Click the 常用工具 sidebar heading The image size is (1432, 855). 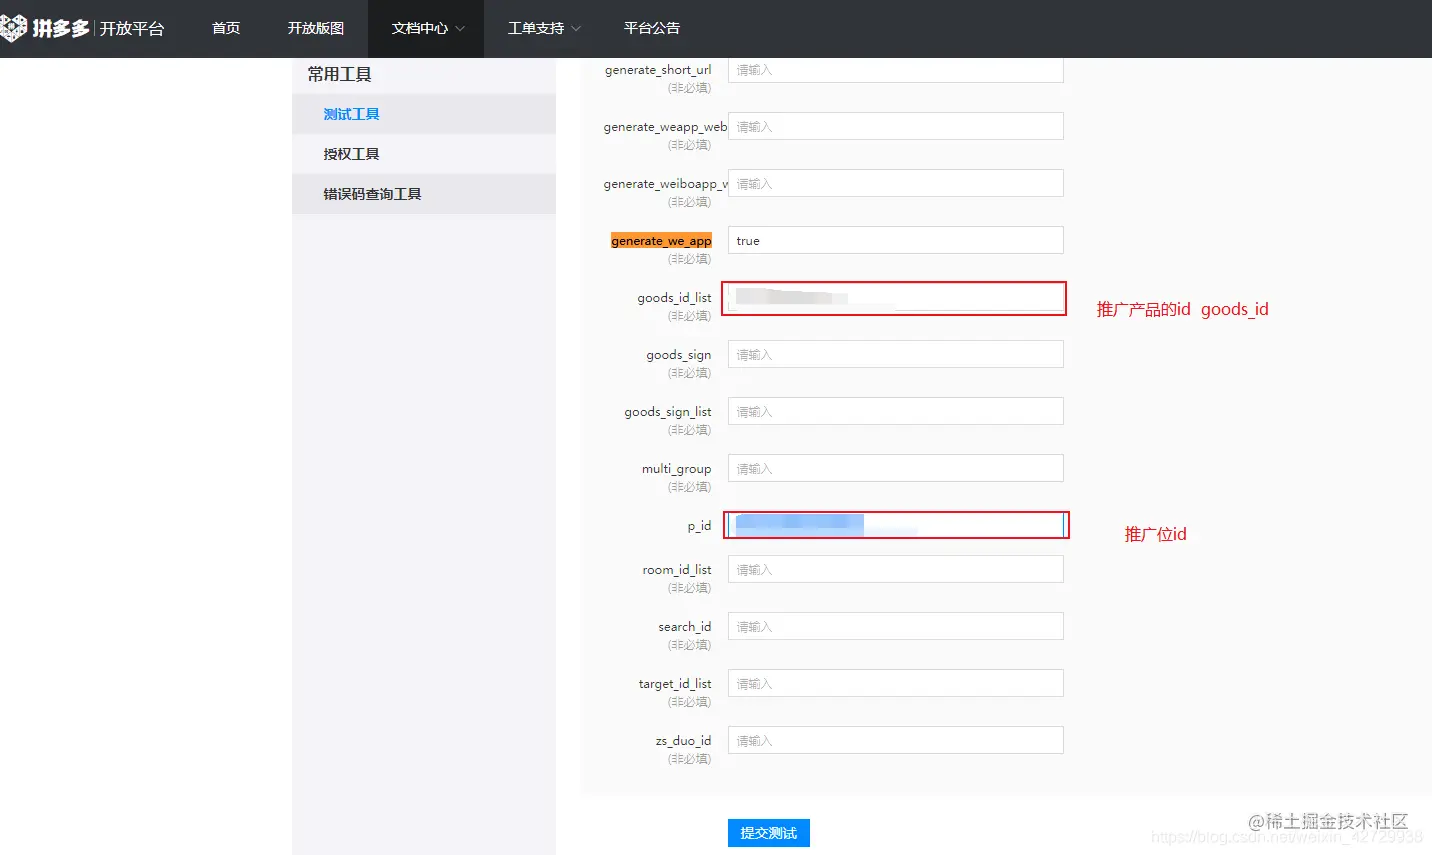(x=339, y=74)
